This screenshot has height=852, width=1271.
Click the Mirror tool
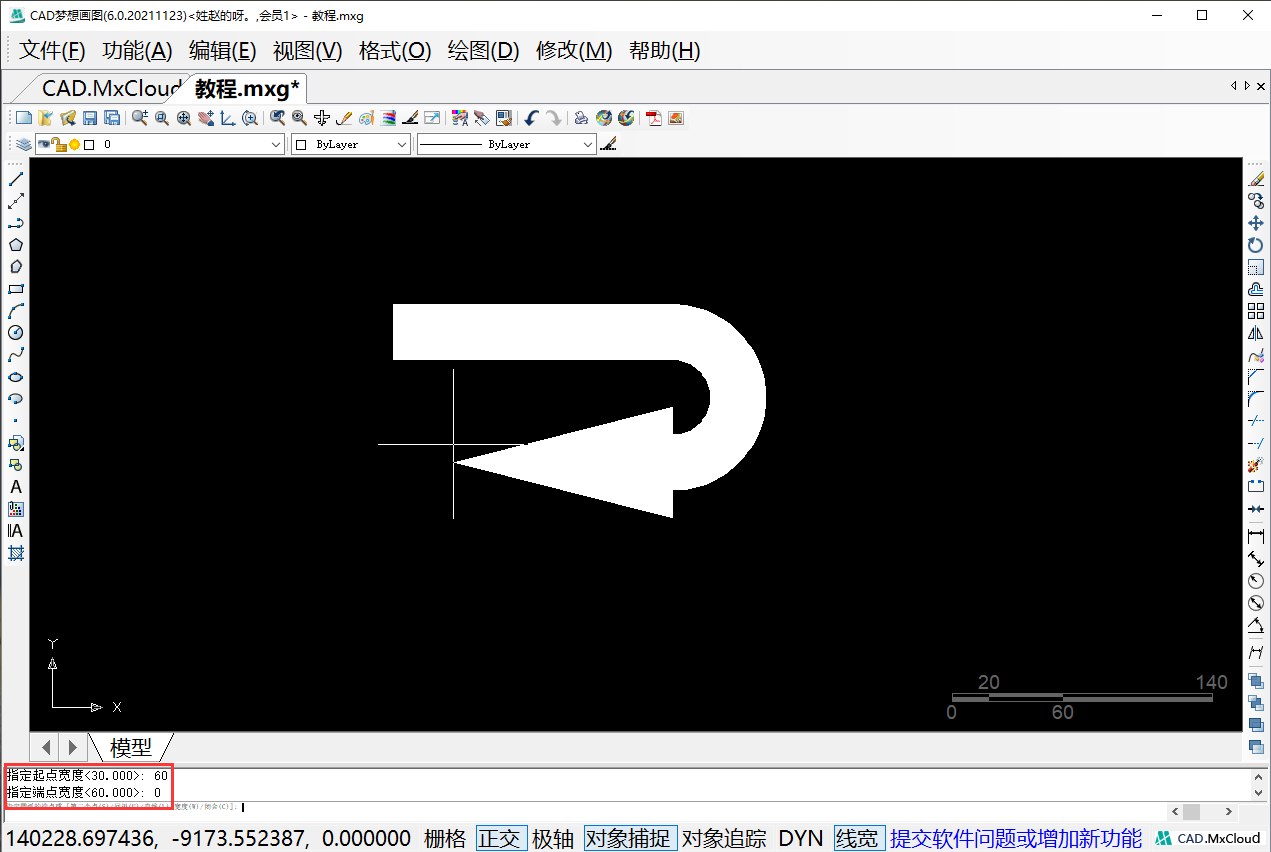1256,333
